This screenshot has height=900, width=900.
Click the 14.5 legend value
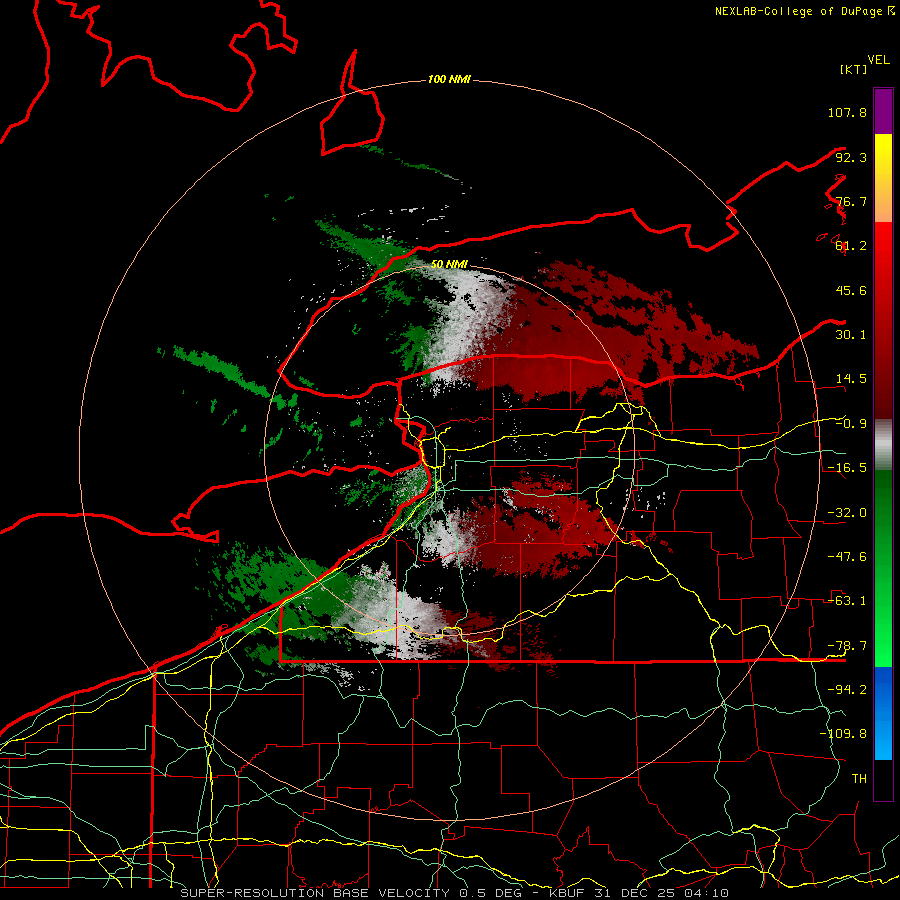tap(851, 379)
